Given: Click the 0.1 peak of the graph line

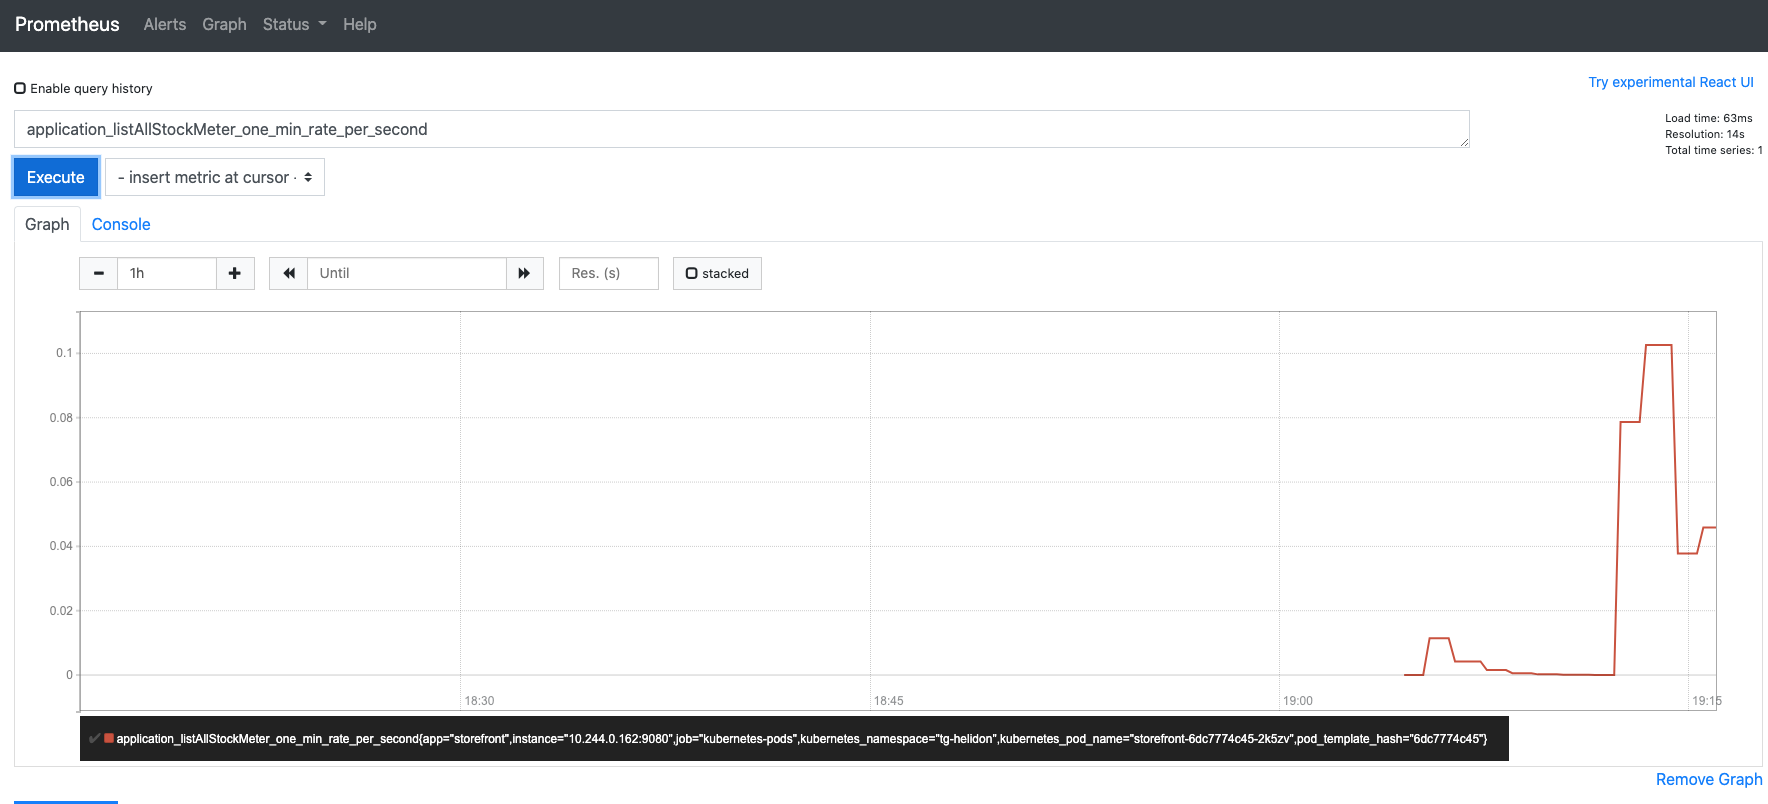Looking at the screenshot, I should click(x=1659, y=345).
